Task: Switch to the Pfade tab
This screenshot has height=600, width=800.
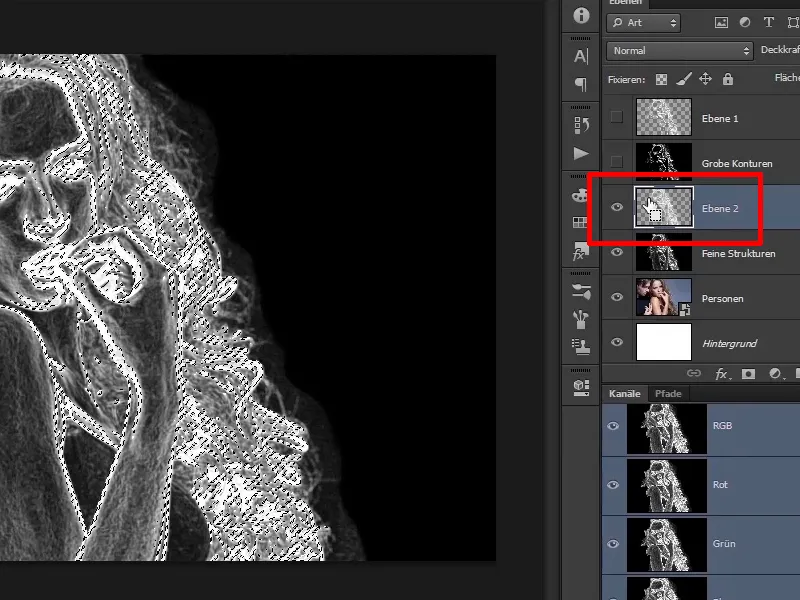Action: (x=668, y=393)
